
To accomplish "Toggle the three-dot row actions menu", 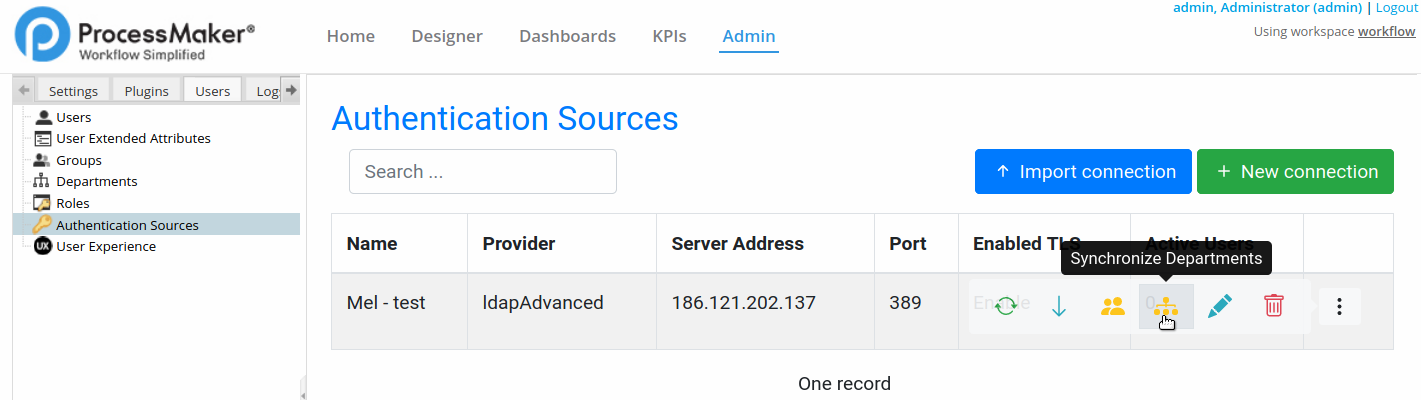I will tap(1340, 306).
